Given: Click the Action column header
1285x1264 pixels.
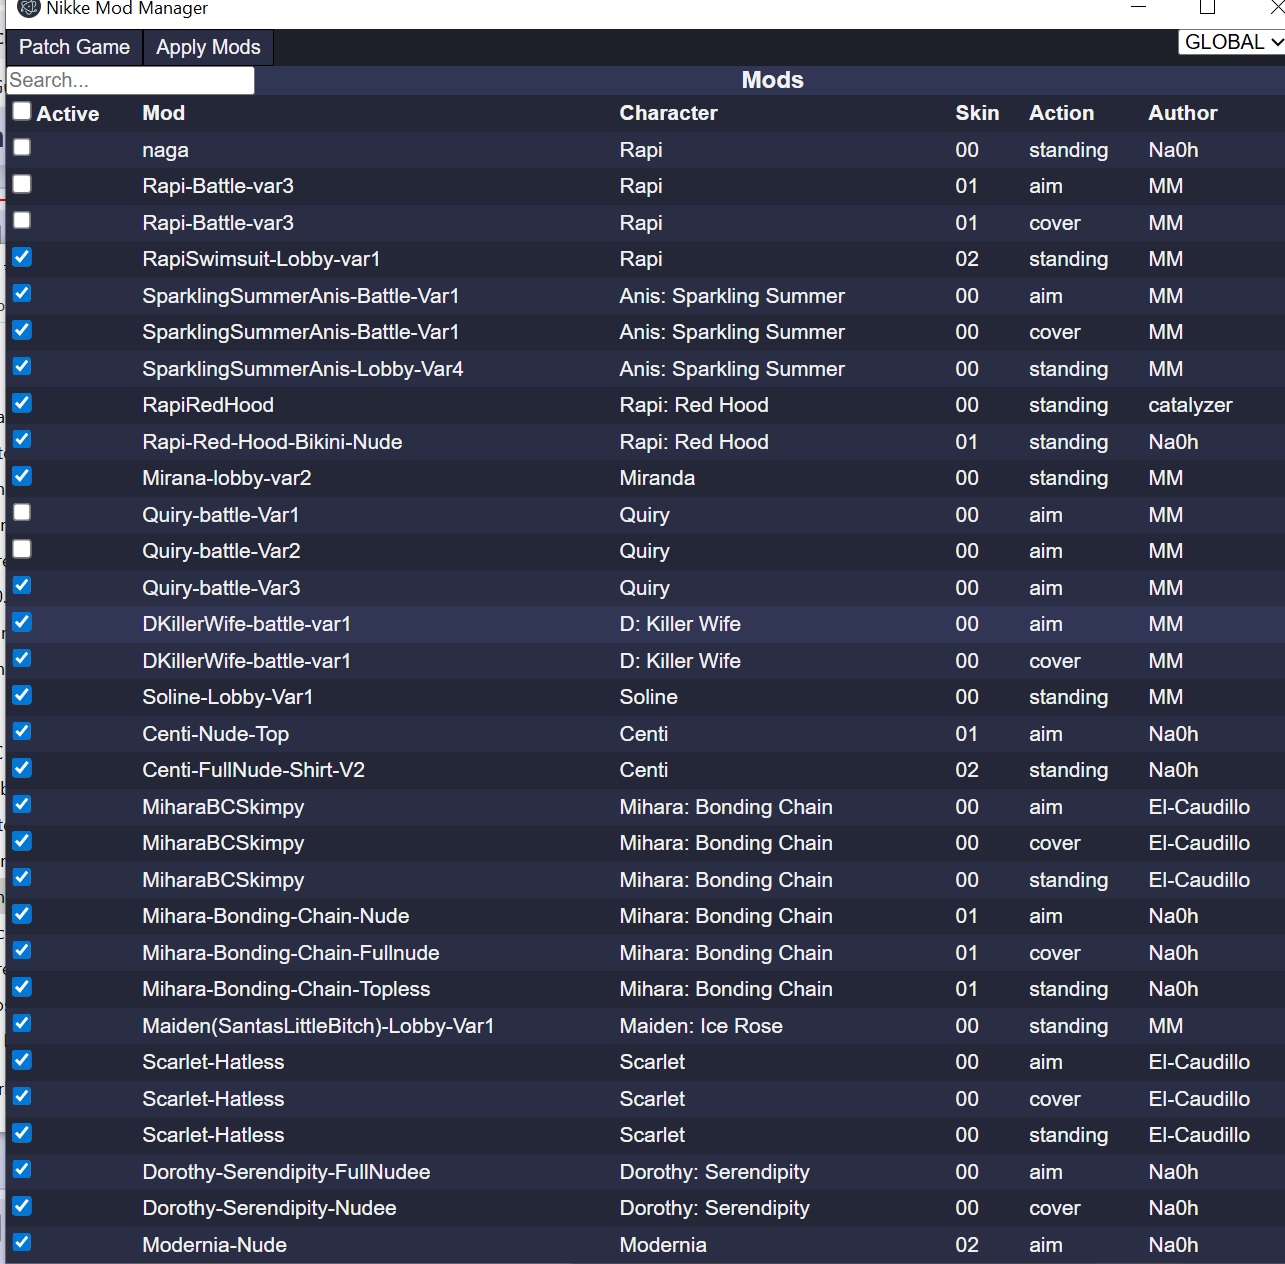Looking at the screenshot, I should 1061,113.
